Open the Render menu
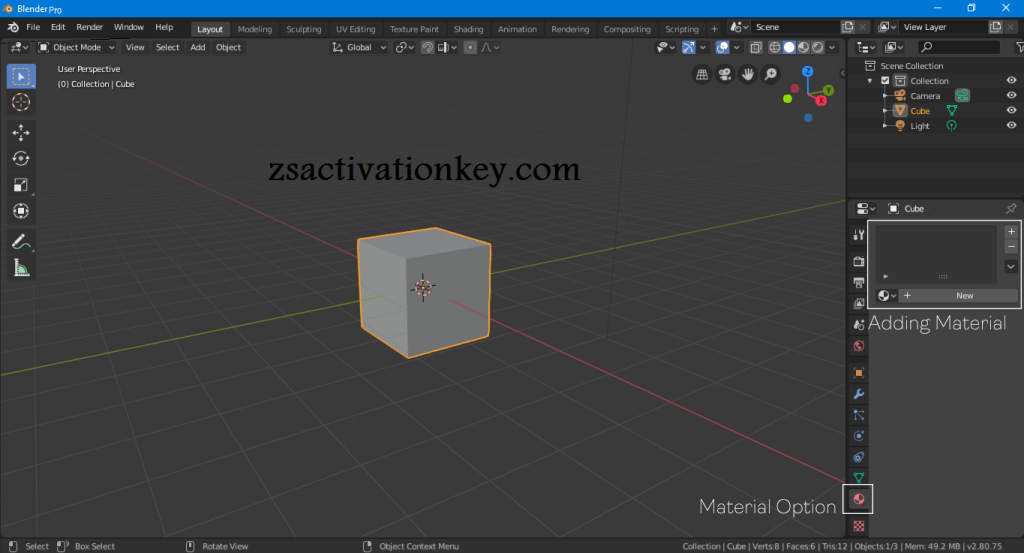 (89, 27)
